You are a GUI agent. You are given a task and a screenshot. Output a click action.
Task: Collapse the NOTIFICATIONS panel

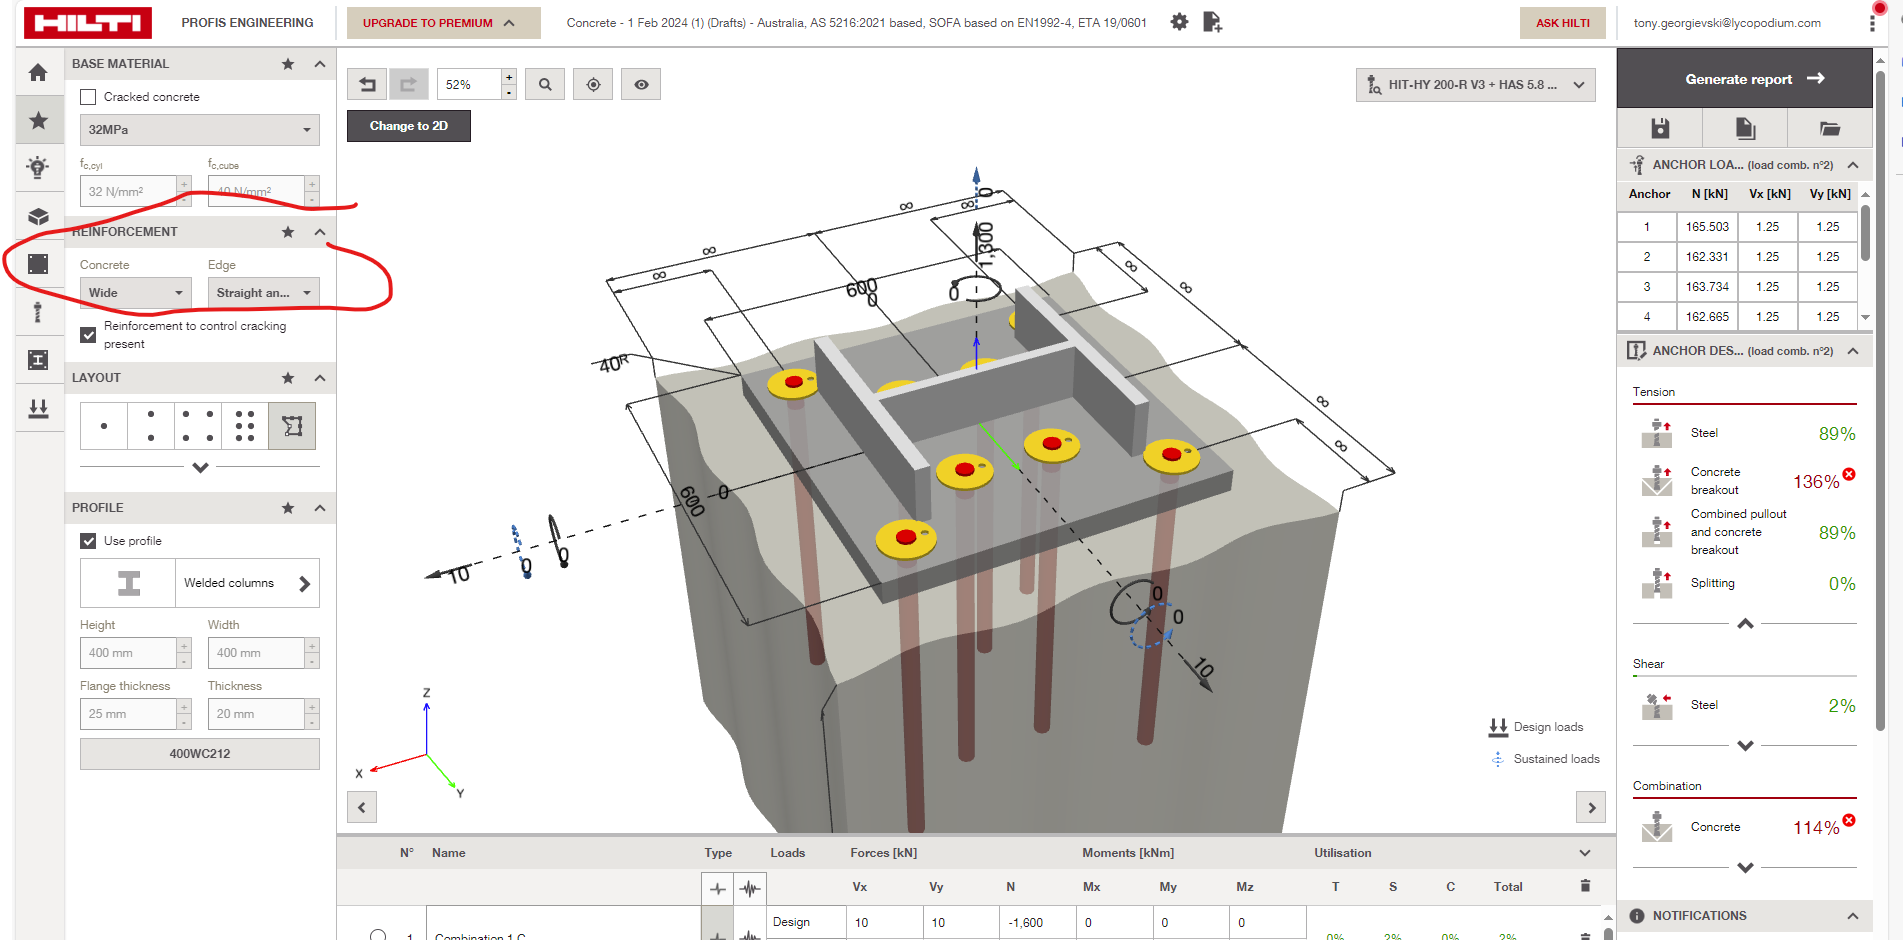click(1852, 915)
